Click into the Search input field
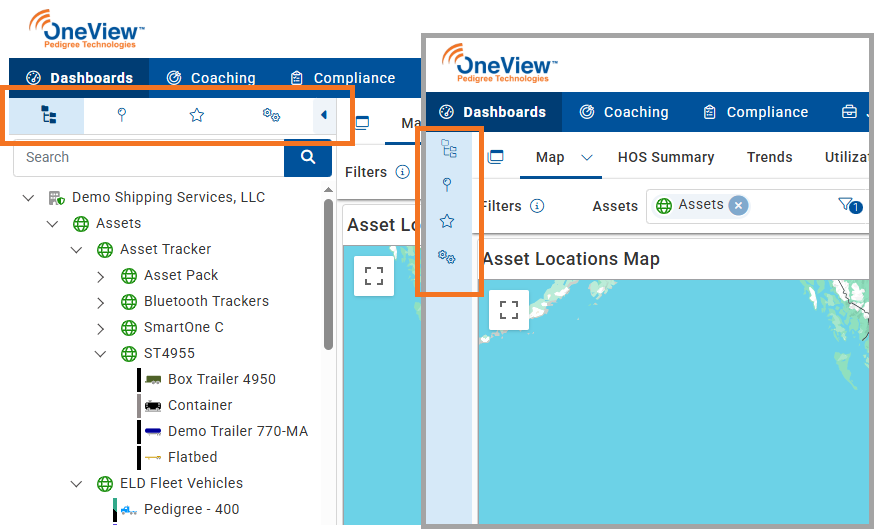 tap(149, 157)
